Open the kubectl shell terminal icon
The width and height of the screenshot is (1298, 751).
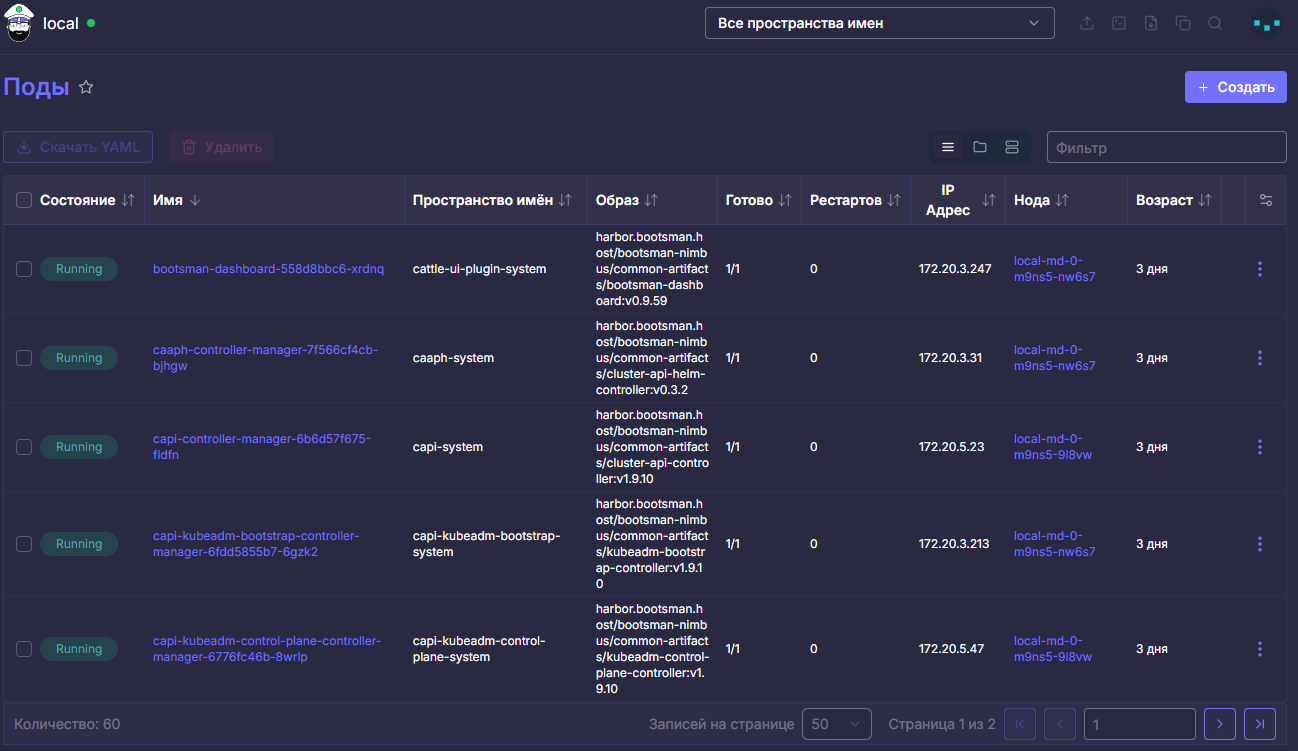click(x=1119, y=23)
